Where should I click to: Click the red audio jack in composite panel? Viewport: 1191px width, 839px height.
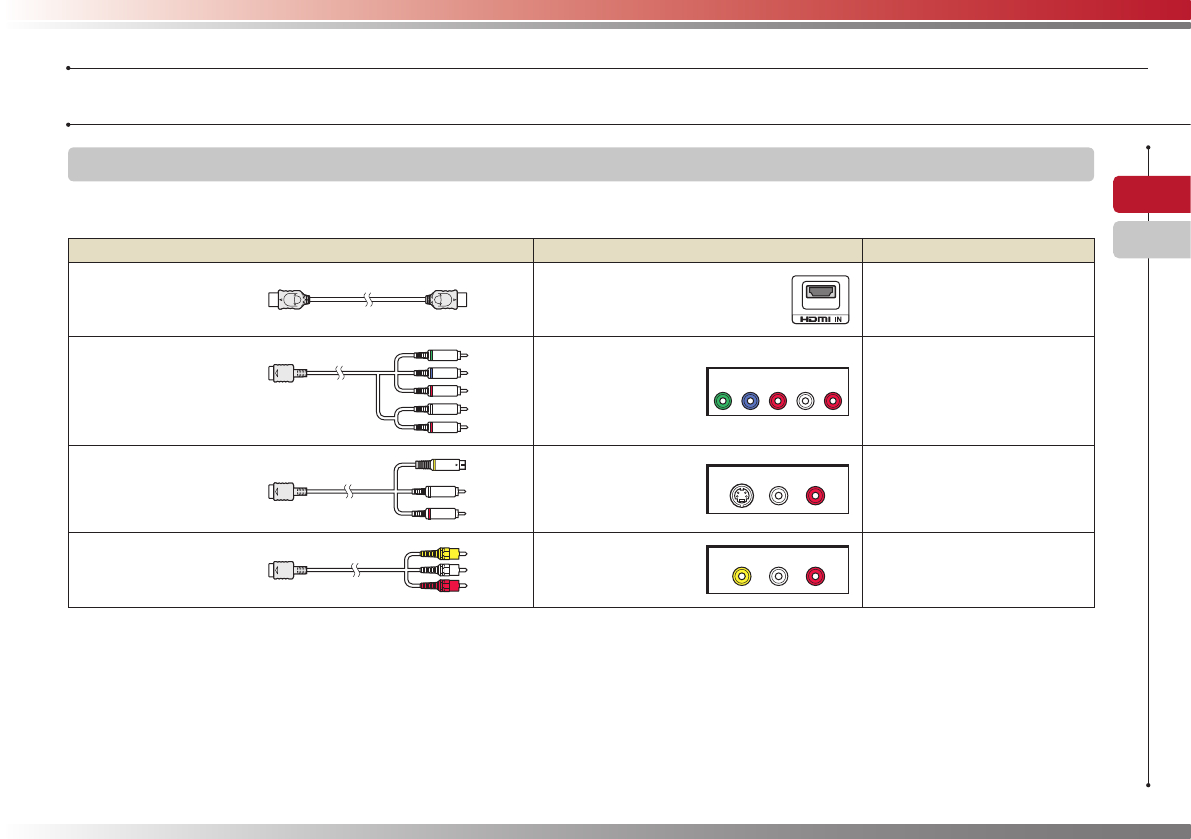[817, 576]
